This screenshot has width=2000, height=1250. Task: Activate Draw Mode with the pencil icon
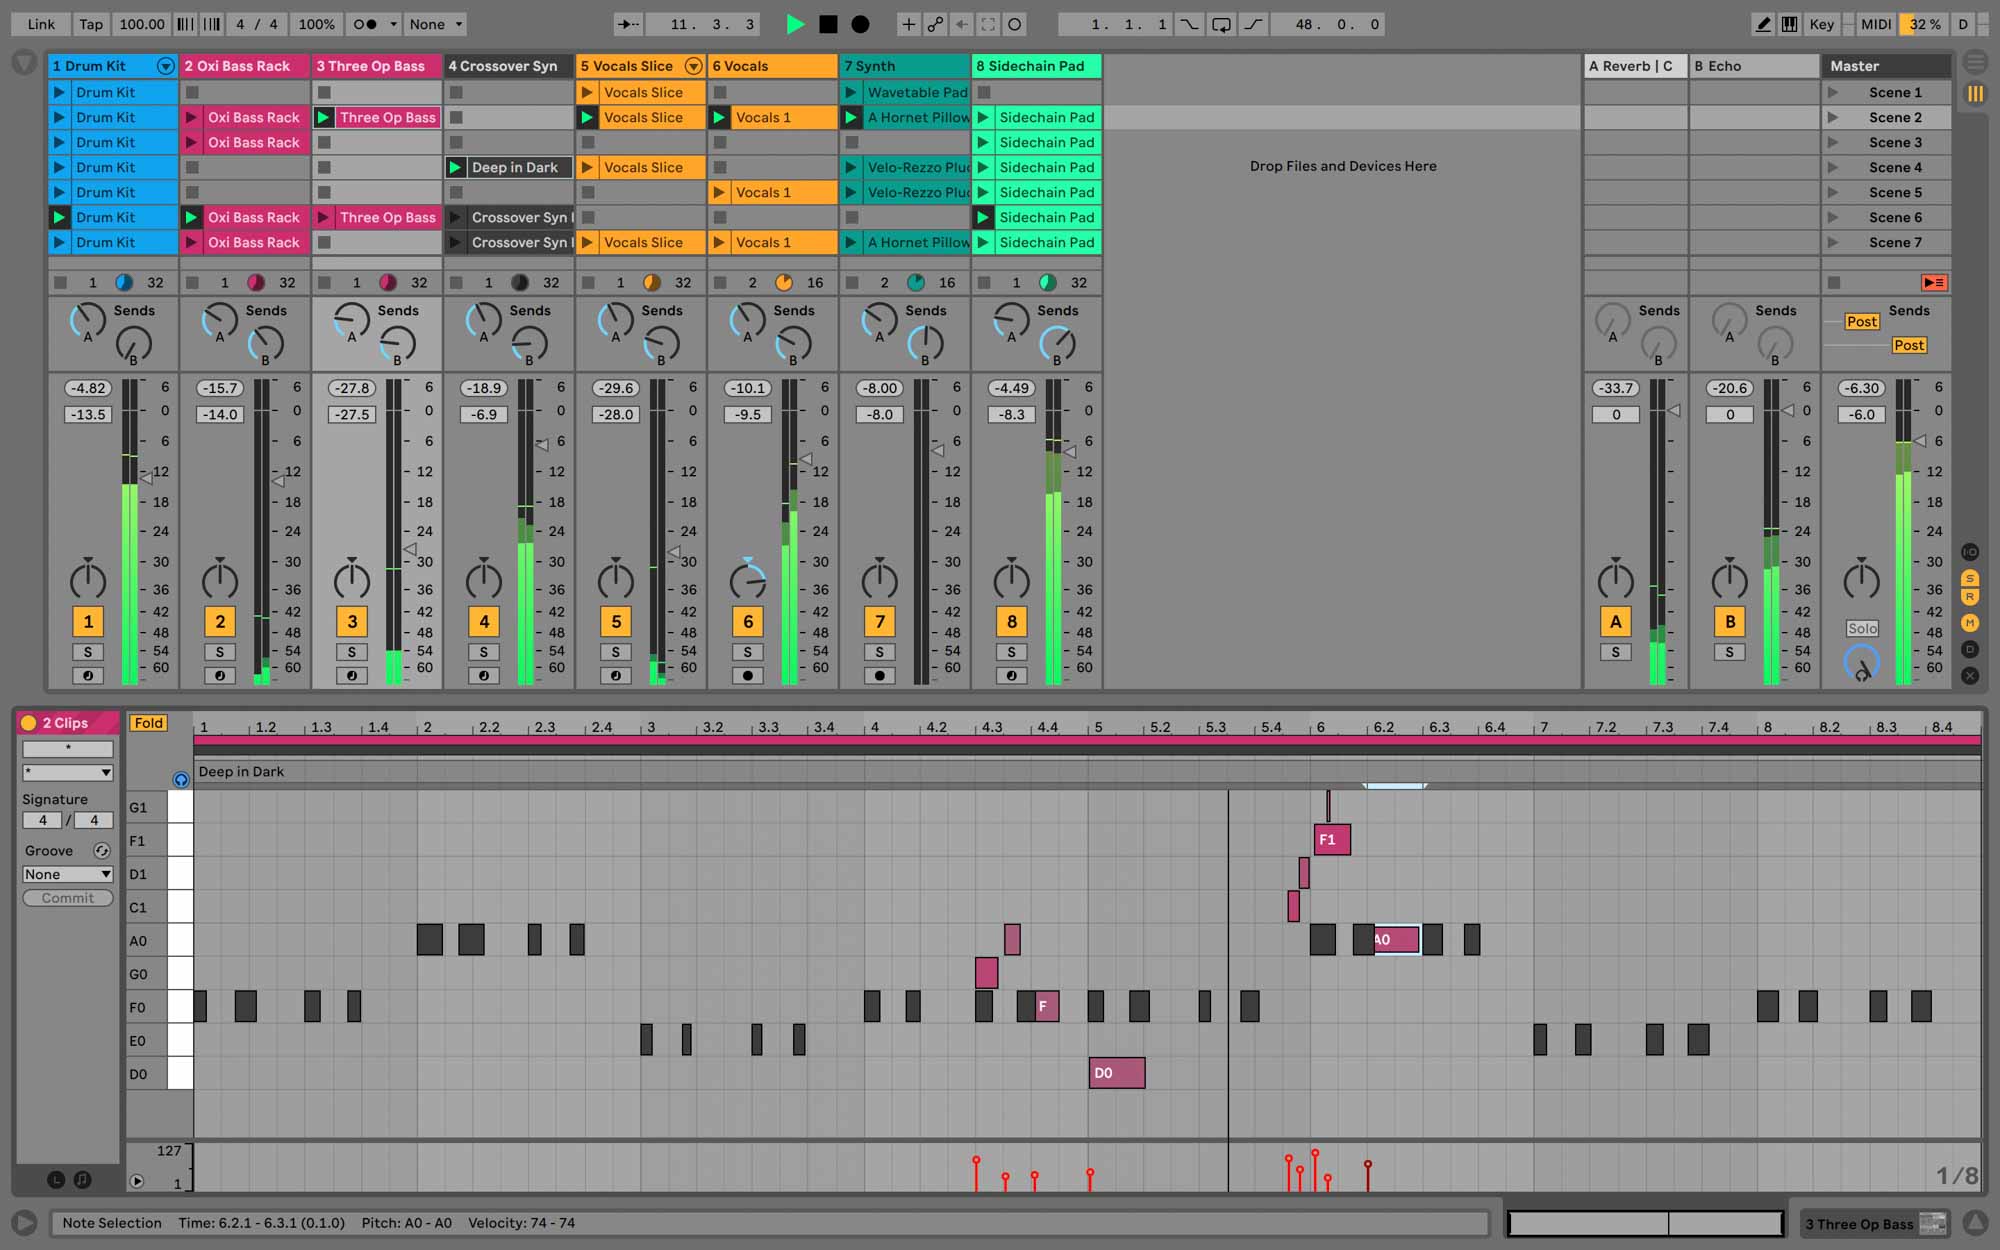click(x=1763, y=24)
